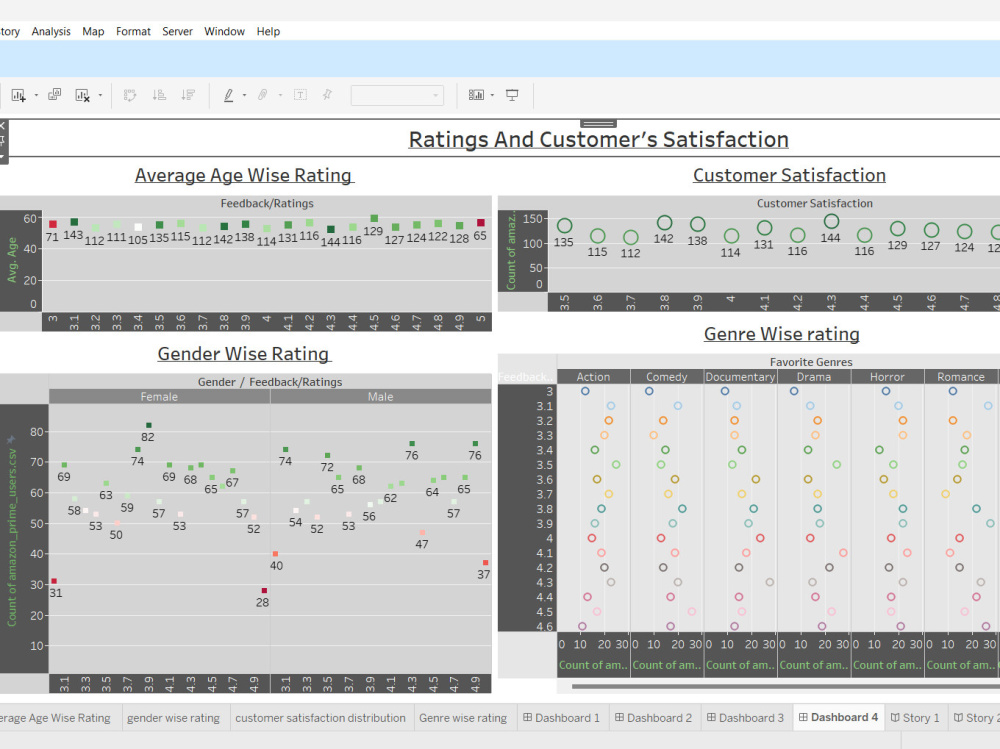Image resolution: width=1000 pixels, height=749 pixels.
Task: Switch to the Dashboard 2 tab
Action: 654,717
